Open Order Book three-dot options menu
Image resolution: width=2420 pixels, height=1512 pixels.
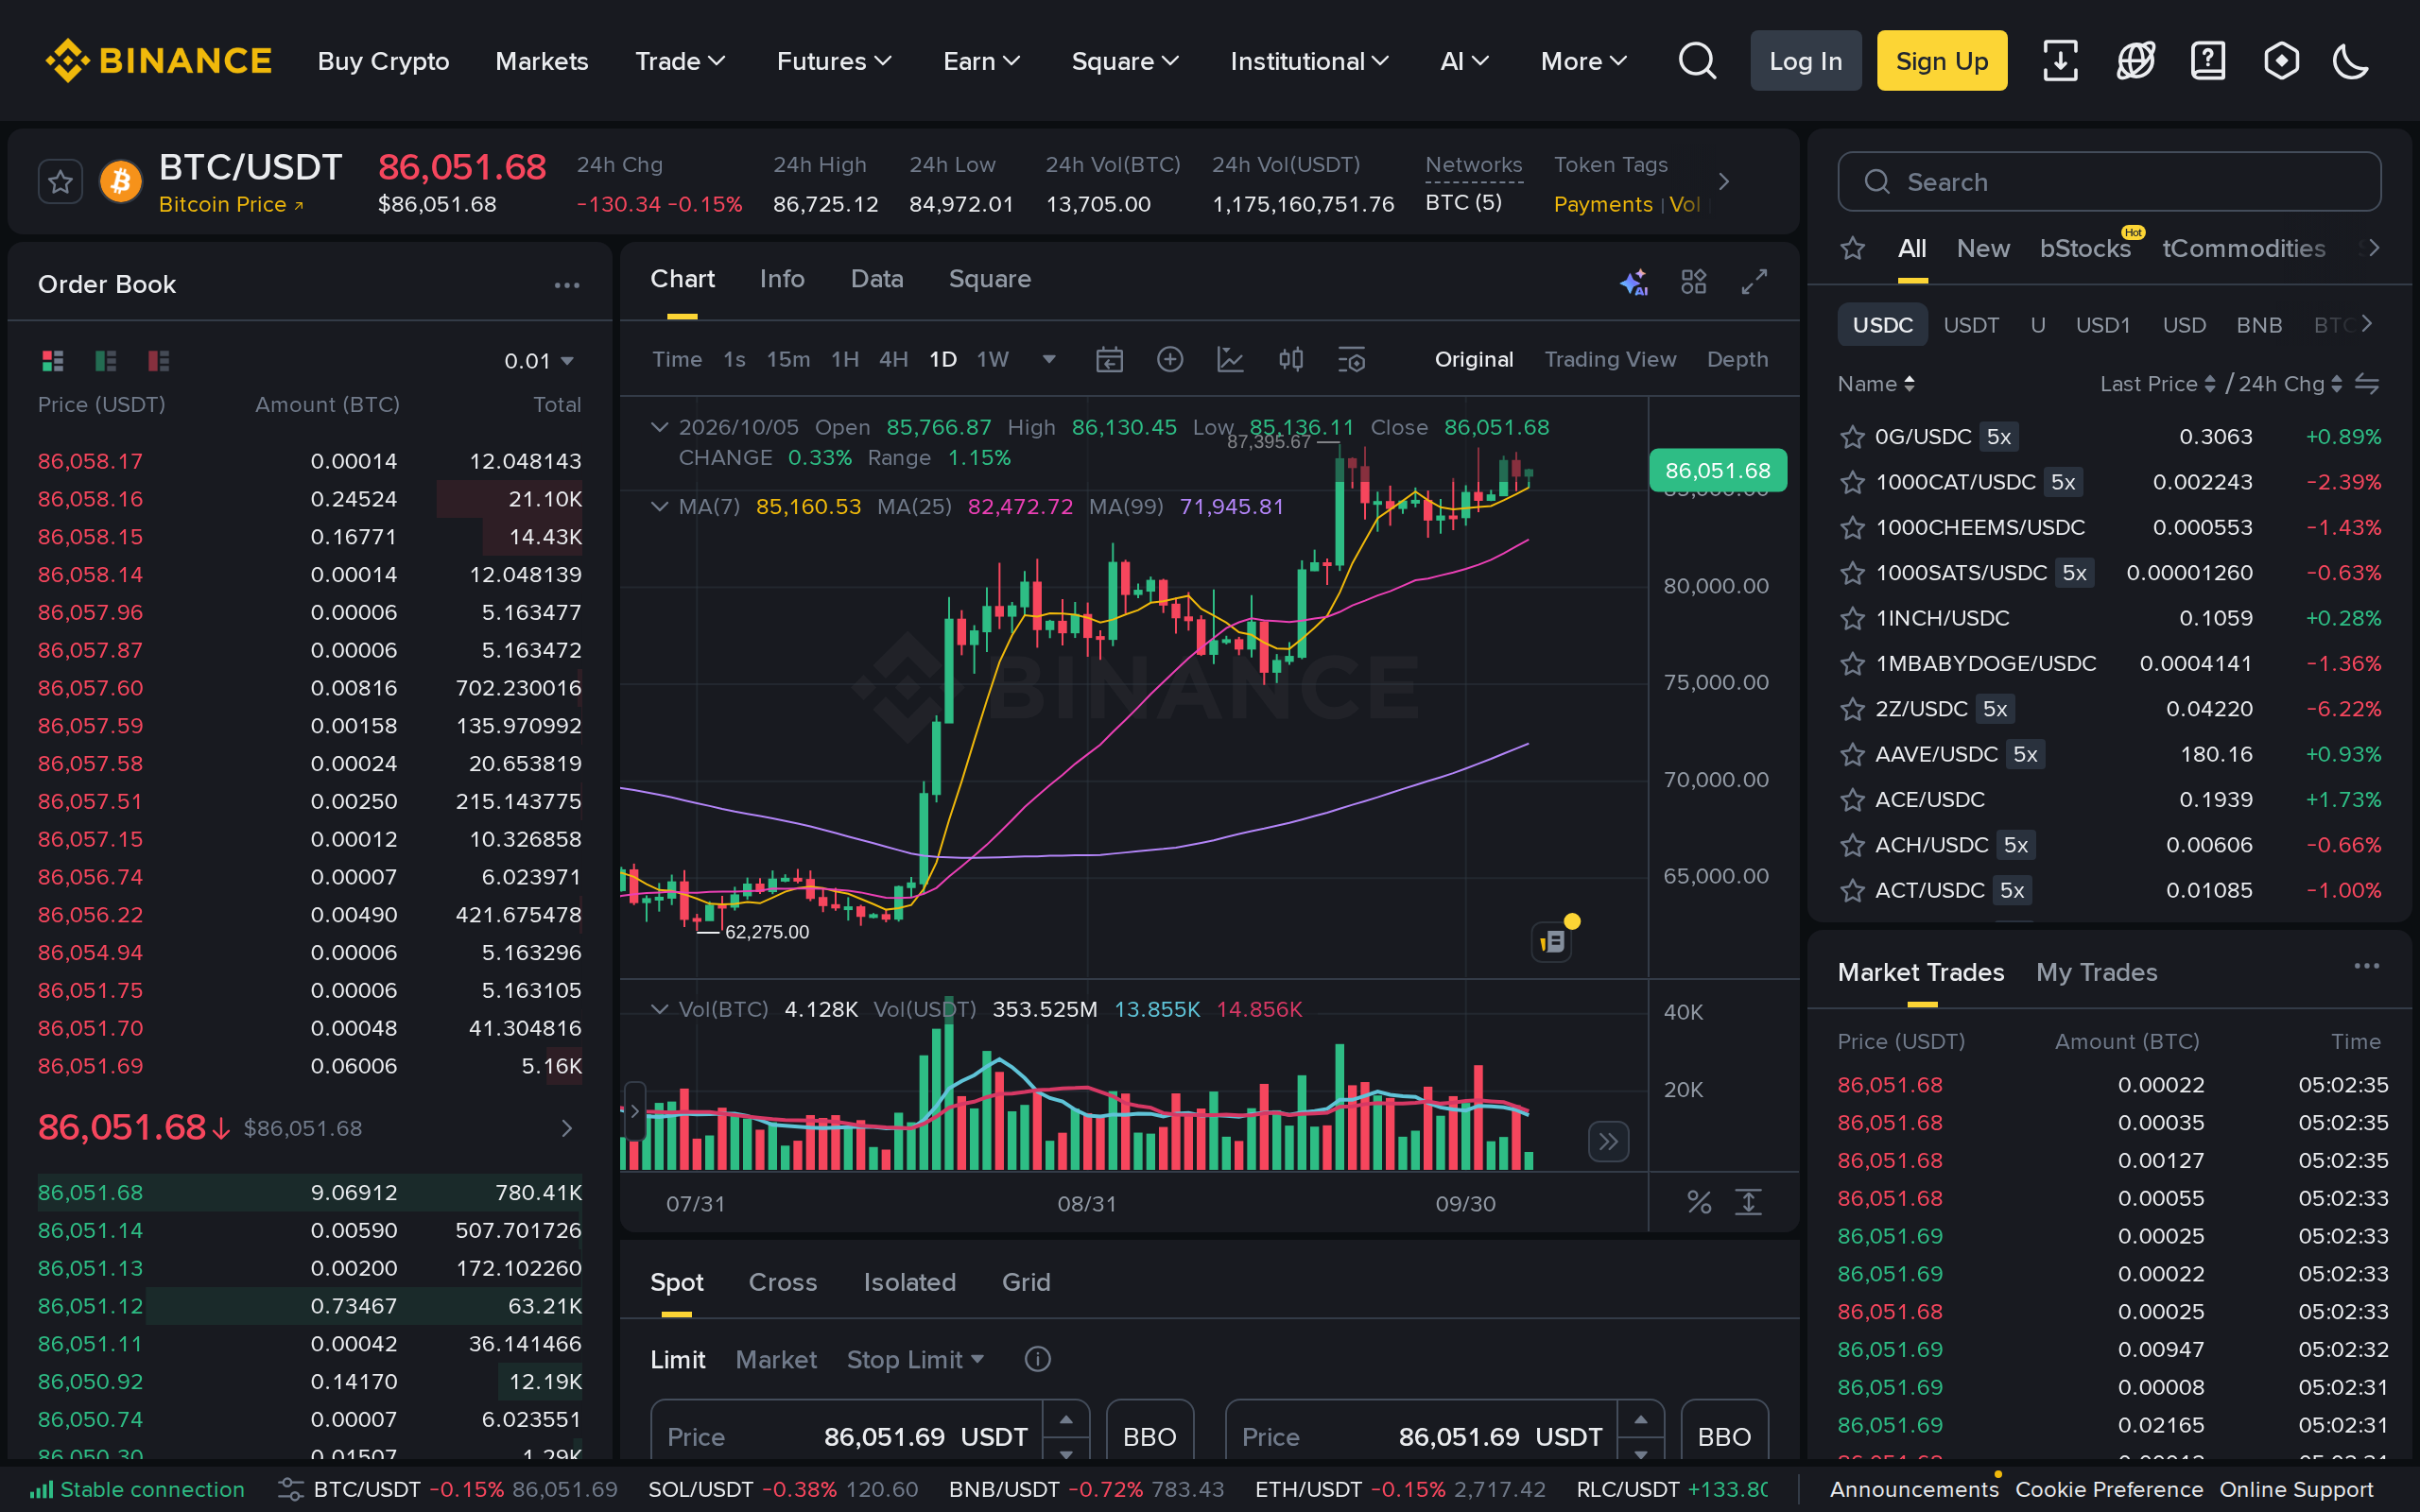pyautogui.click(x=567, y=285)
